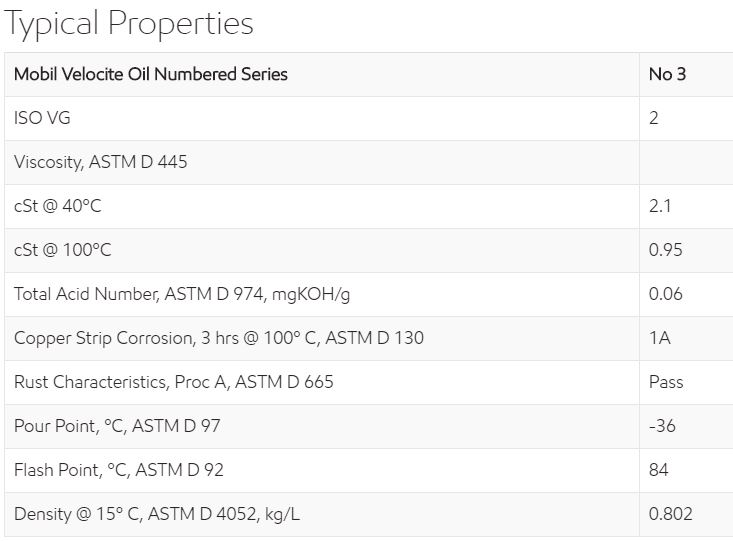Select the 0.802 density value
733x541 pixels.
pyautogui.click(x=670, y=514)
